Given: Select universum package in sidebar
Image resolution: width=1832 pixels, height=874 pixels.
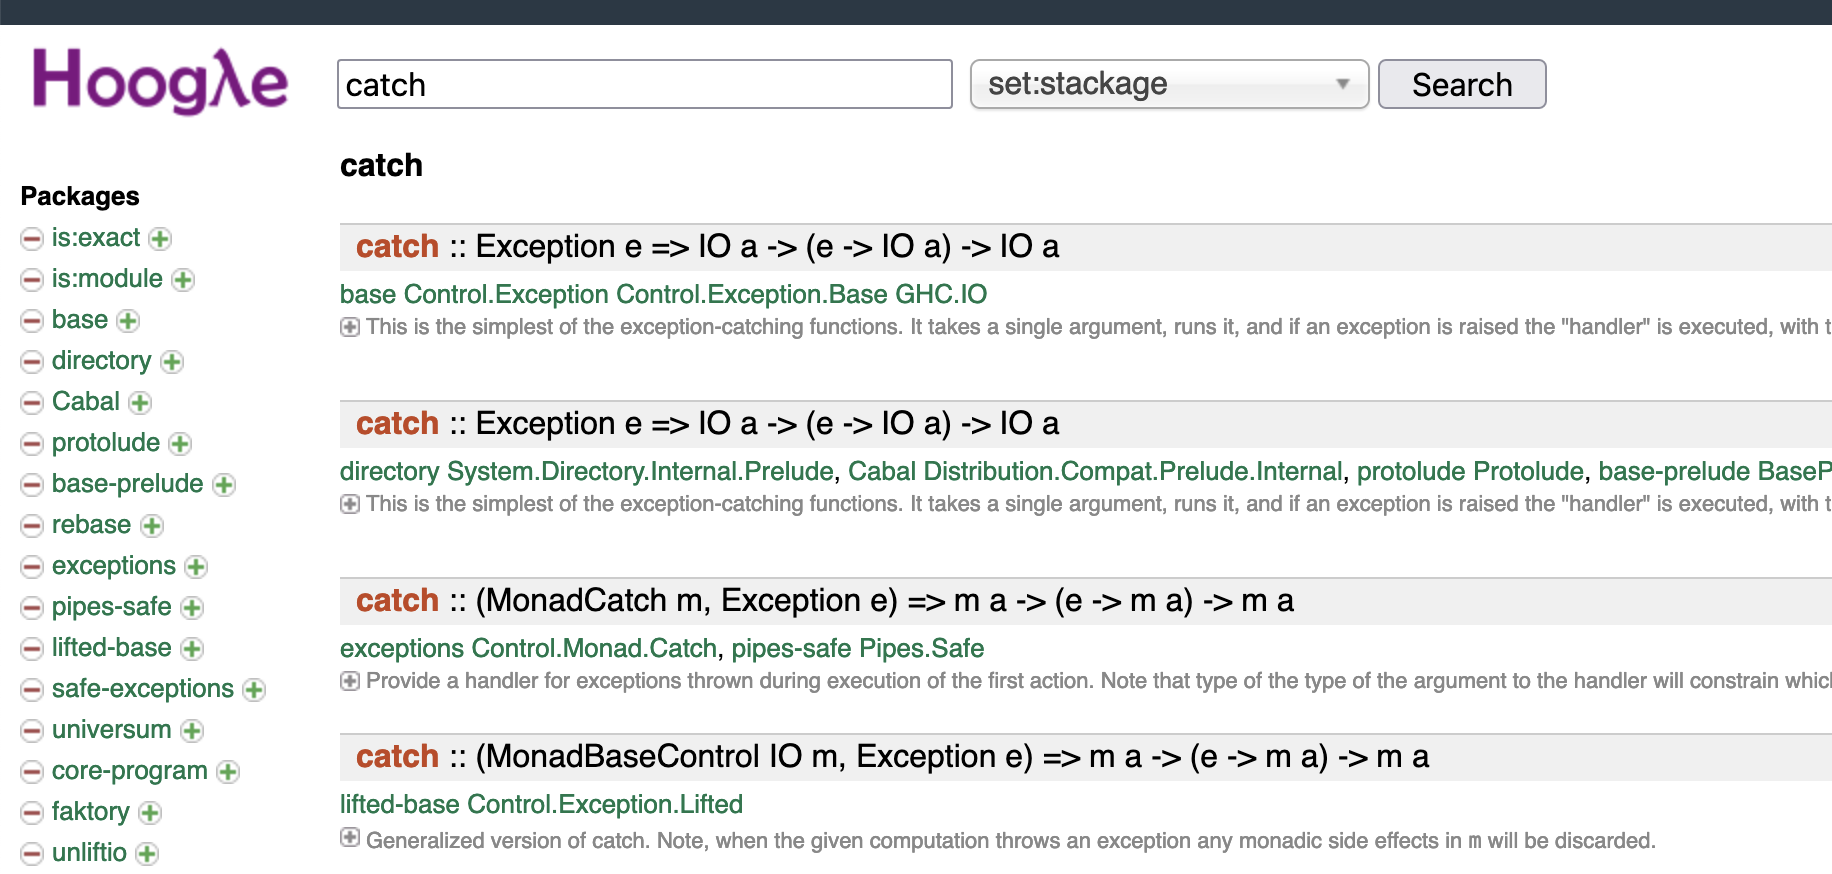Looking at the screenshot, I should point(112,730).
